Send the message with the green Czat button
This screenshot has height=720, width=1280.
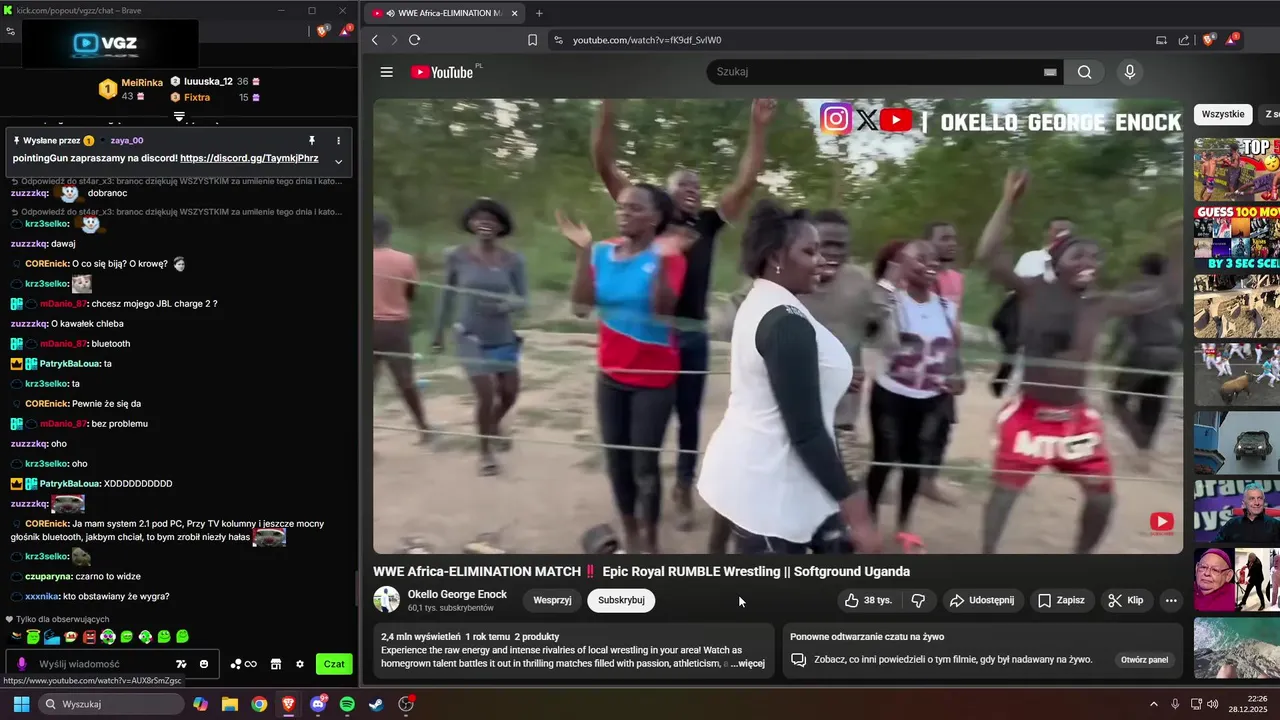pyautogui.click(x=334, y=664)
